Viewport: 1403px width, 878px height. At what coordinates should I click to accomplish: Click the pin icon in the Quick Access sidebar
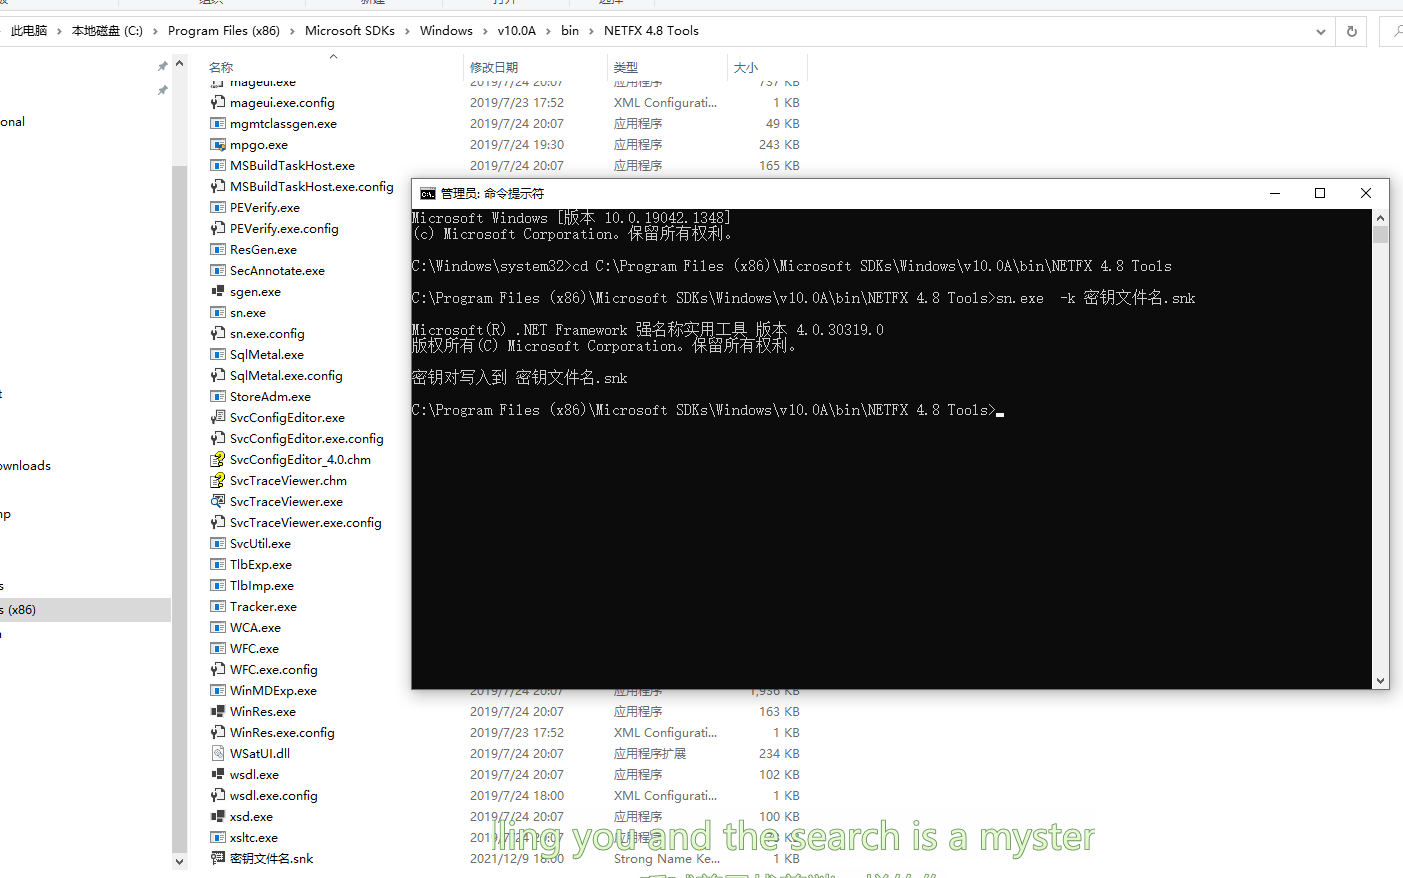(162, 66)
